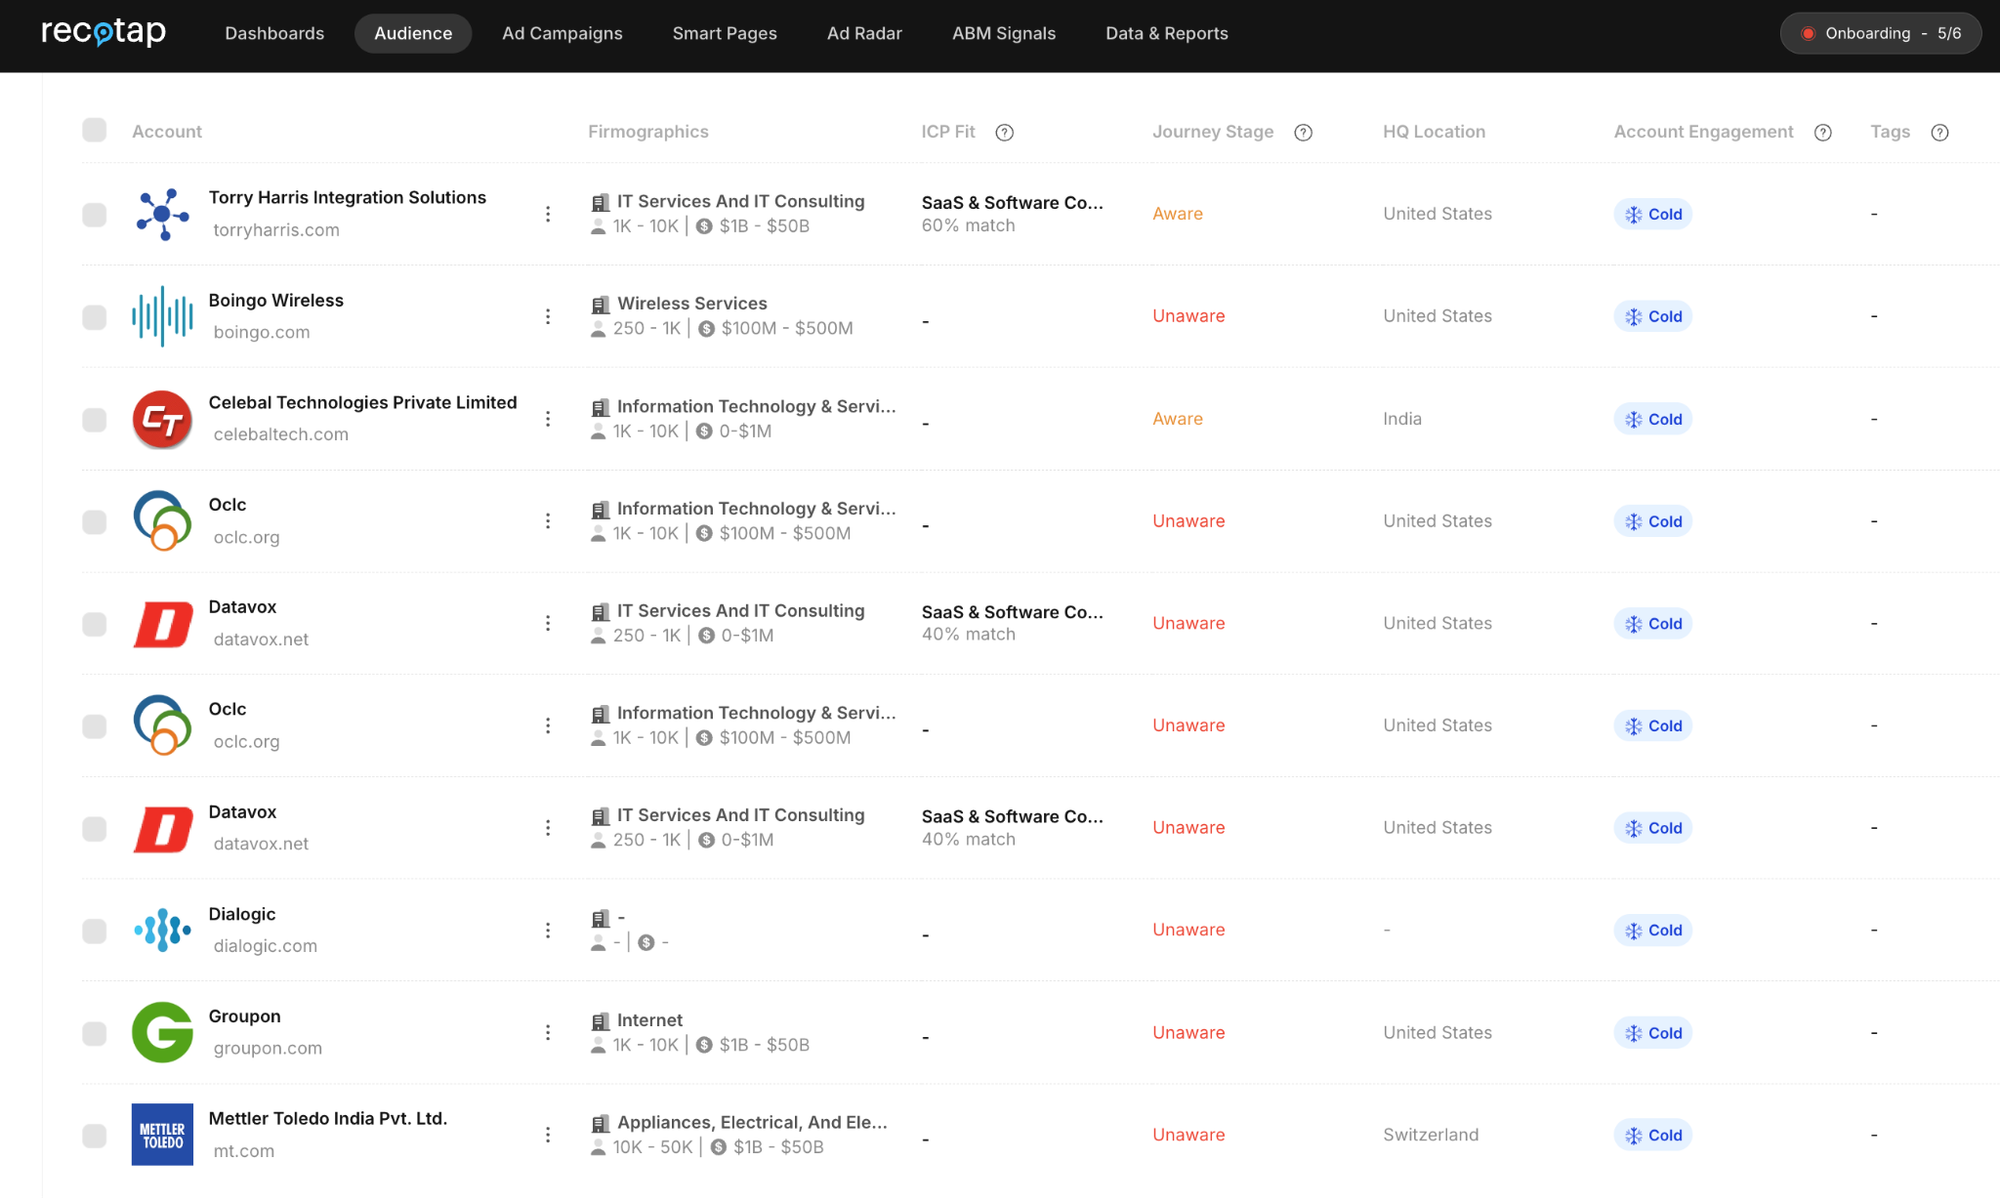This screenshot has width=2000, height=1198.
Task: Click the Journey Stage help icon
Action: [1303, 132]
